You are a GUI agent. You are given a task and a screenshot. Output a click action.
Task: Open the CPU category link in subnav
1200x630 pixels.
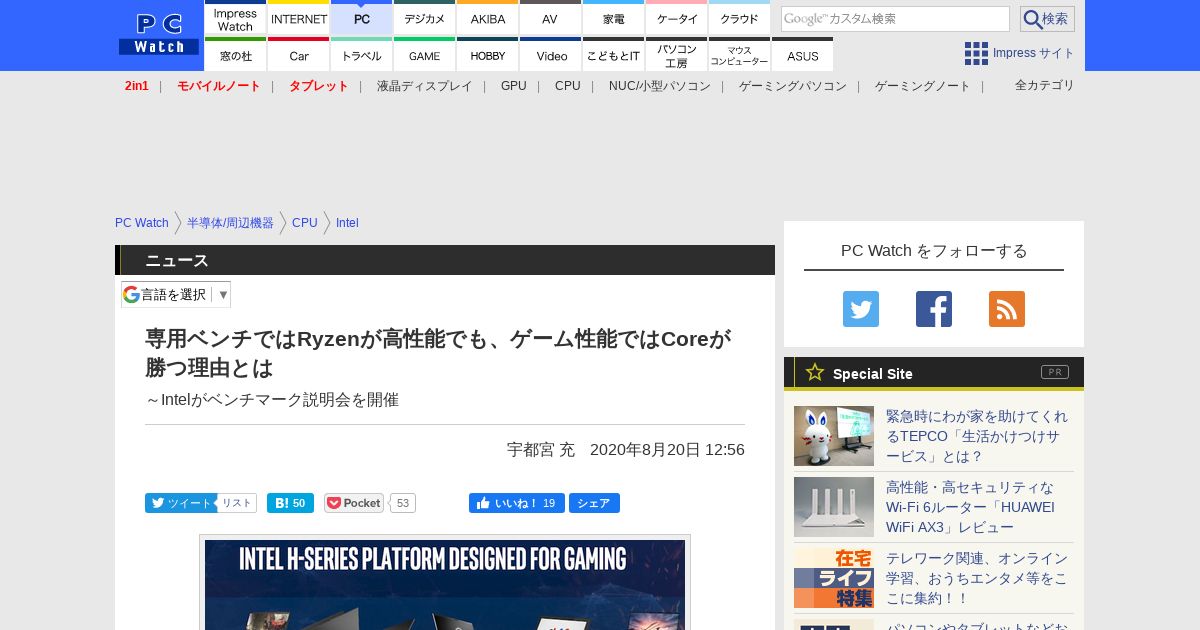click(568, 86)
